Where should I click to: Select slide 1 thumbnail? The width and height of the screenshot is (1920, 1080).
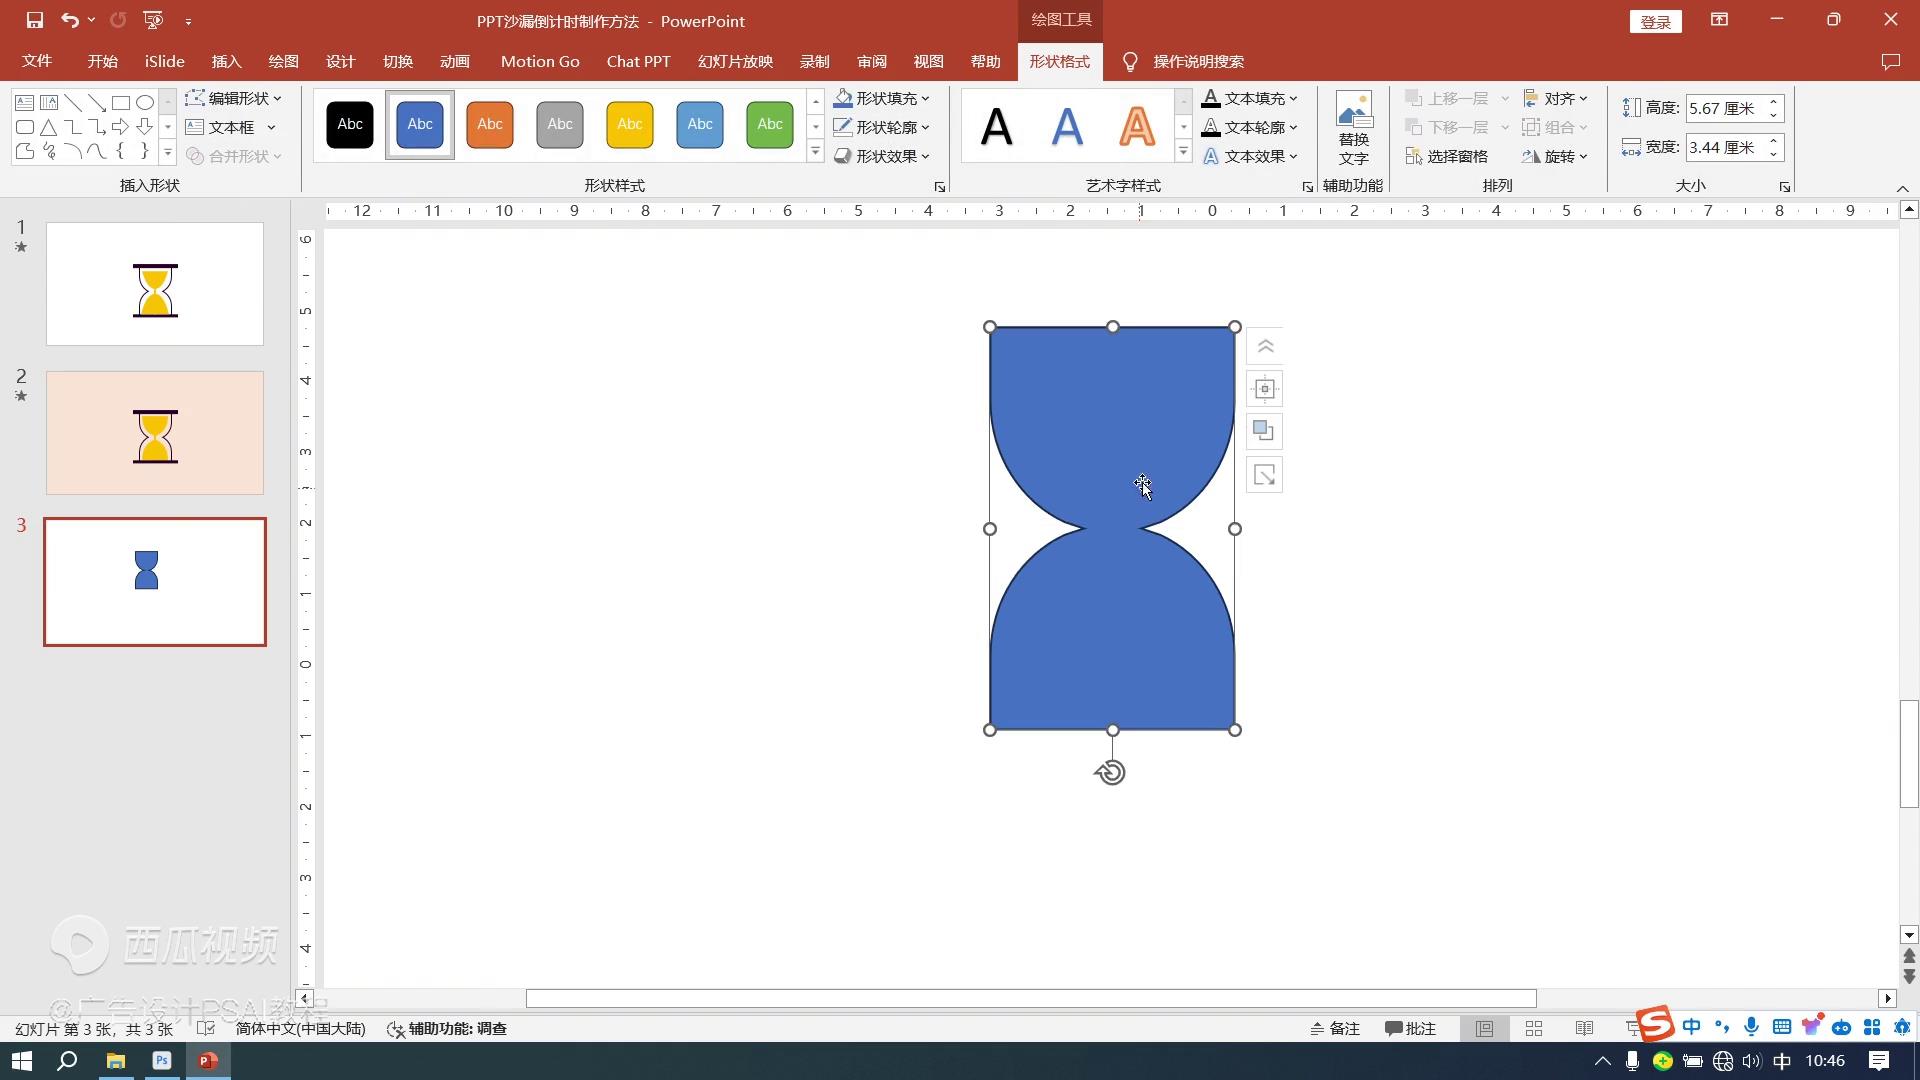(155, 284)
